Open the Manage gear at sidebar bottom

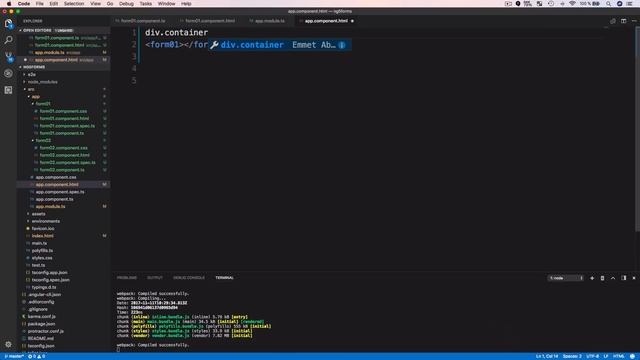click(x=8, y=344)
